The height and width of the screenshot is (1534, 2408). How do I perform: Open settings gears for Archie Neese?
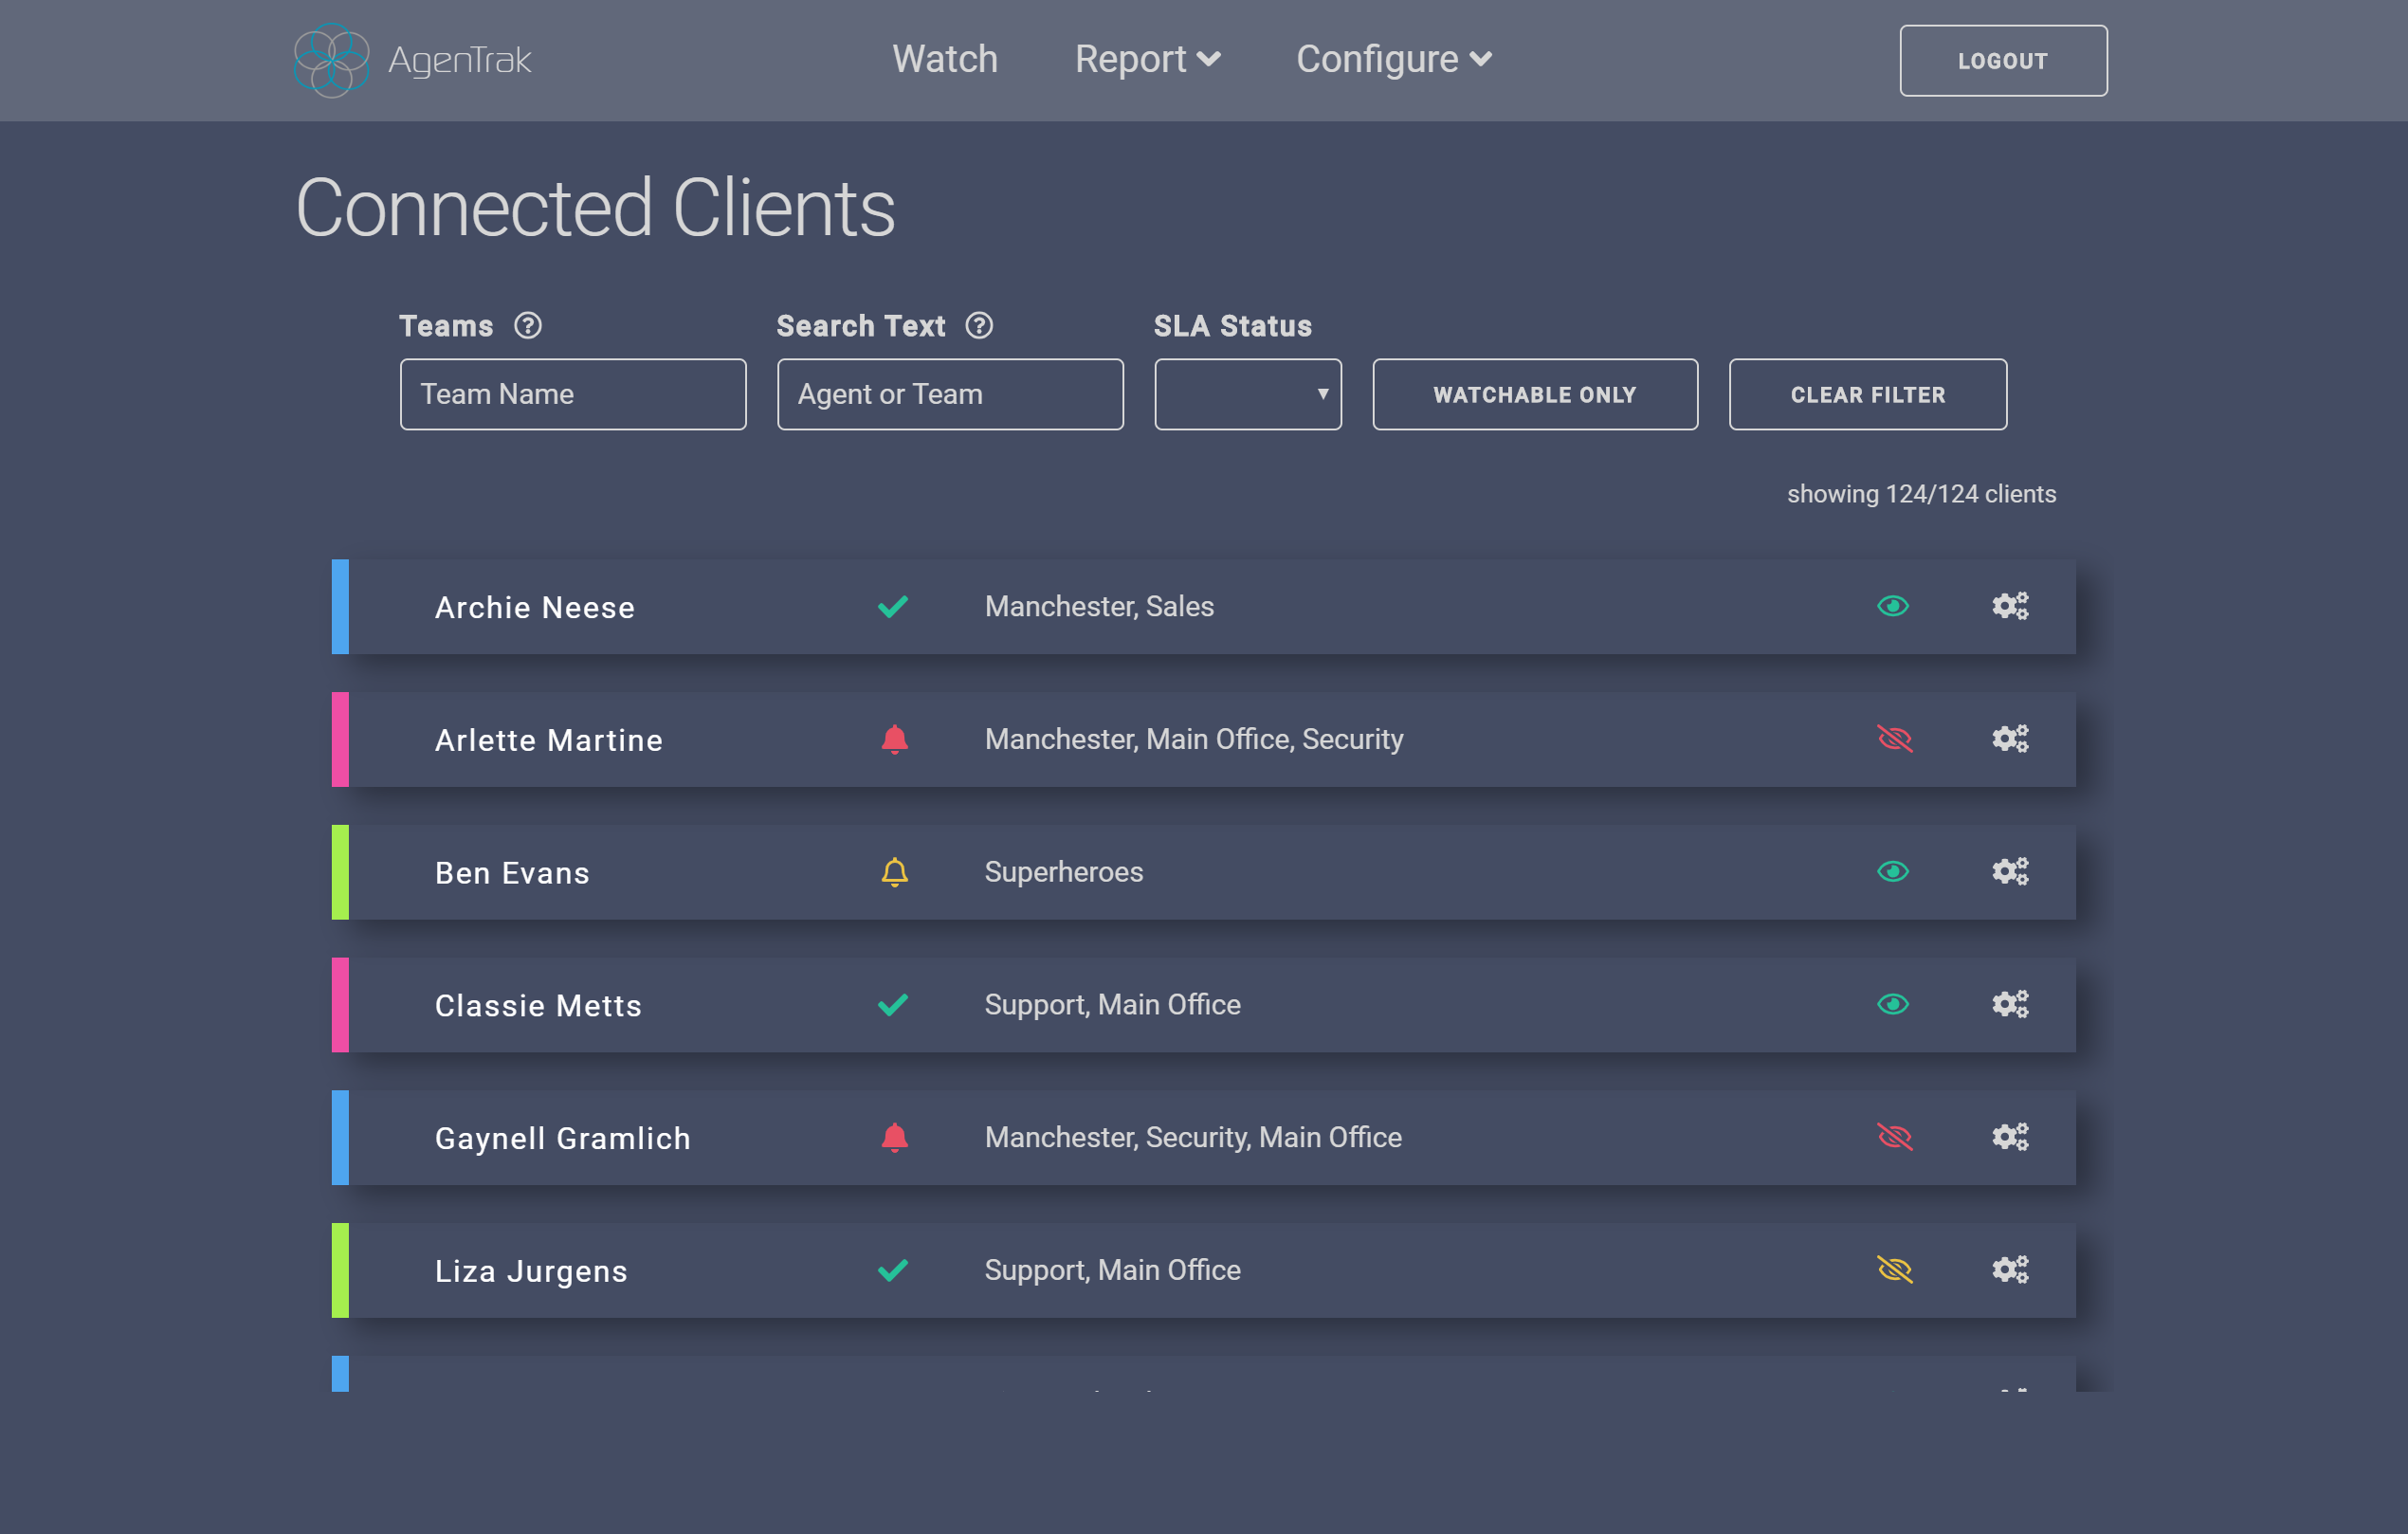pyautogui.click(x=2009, y=606)
